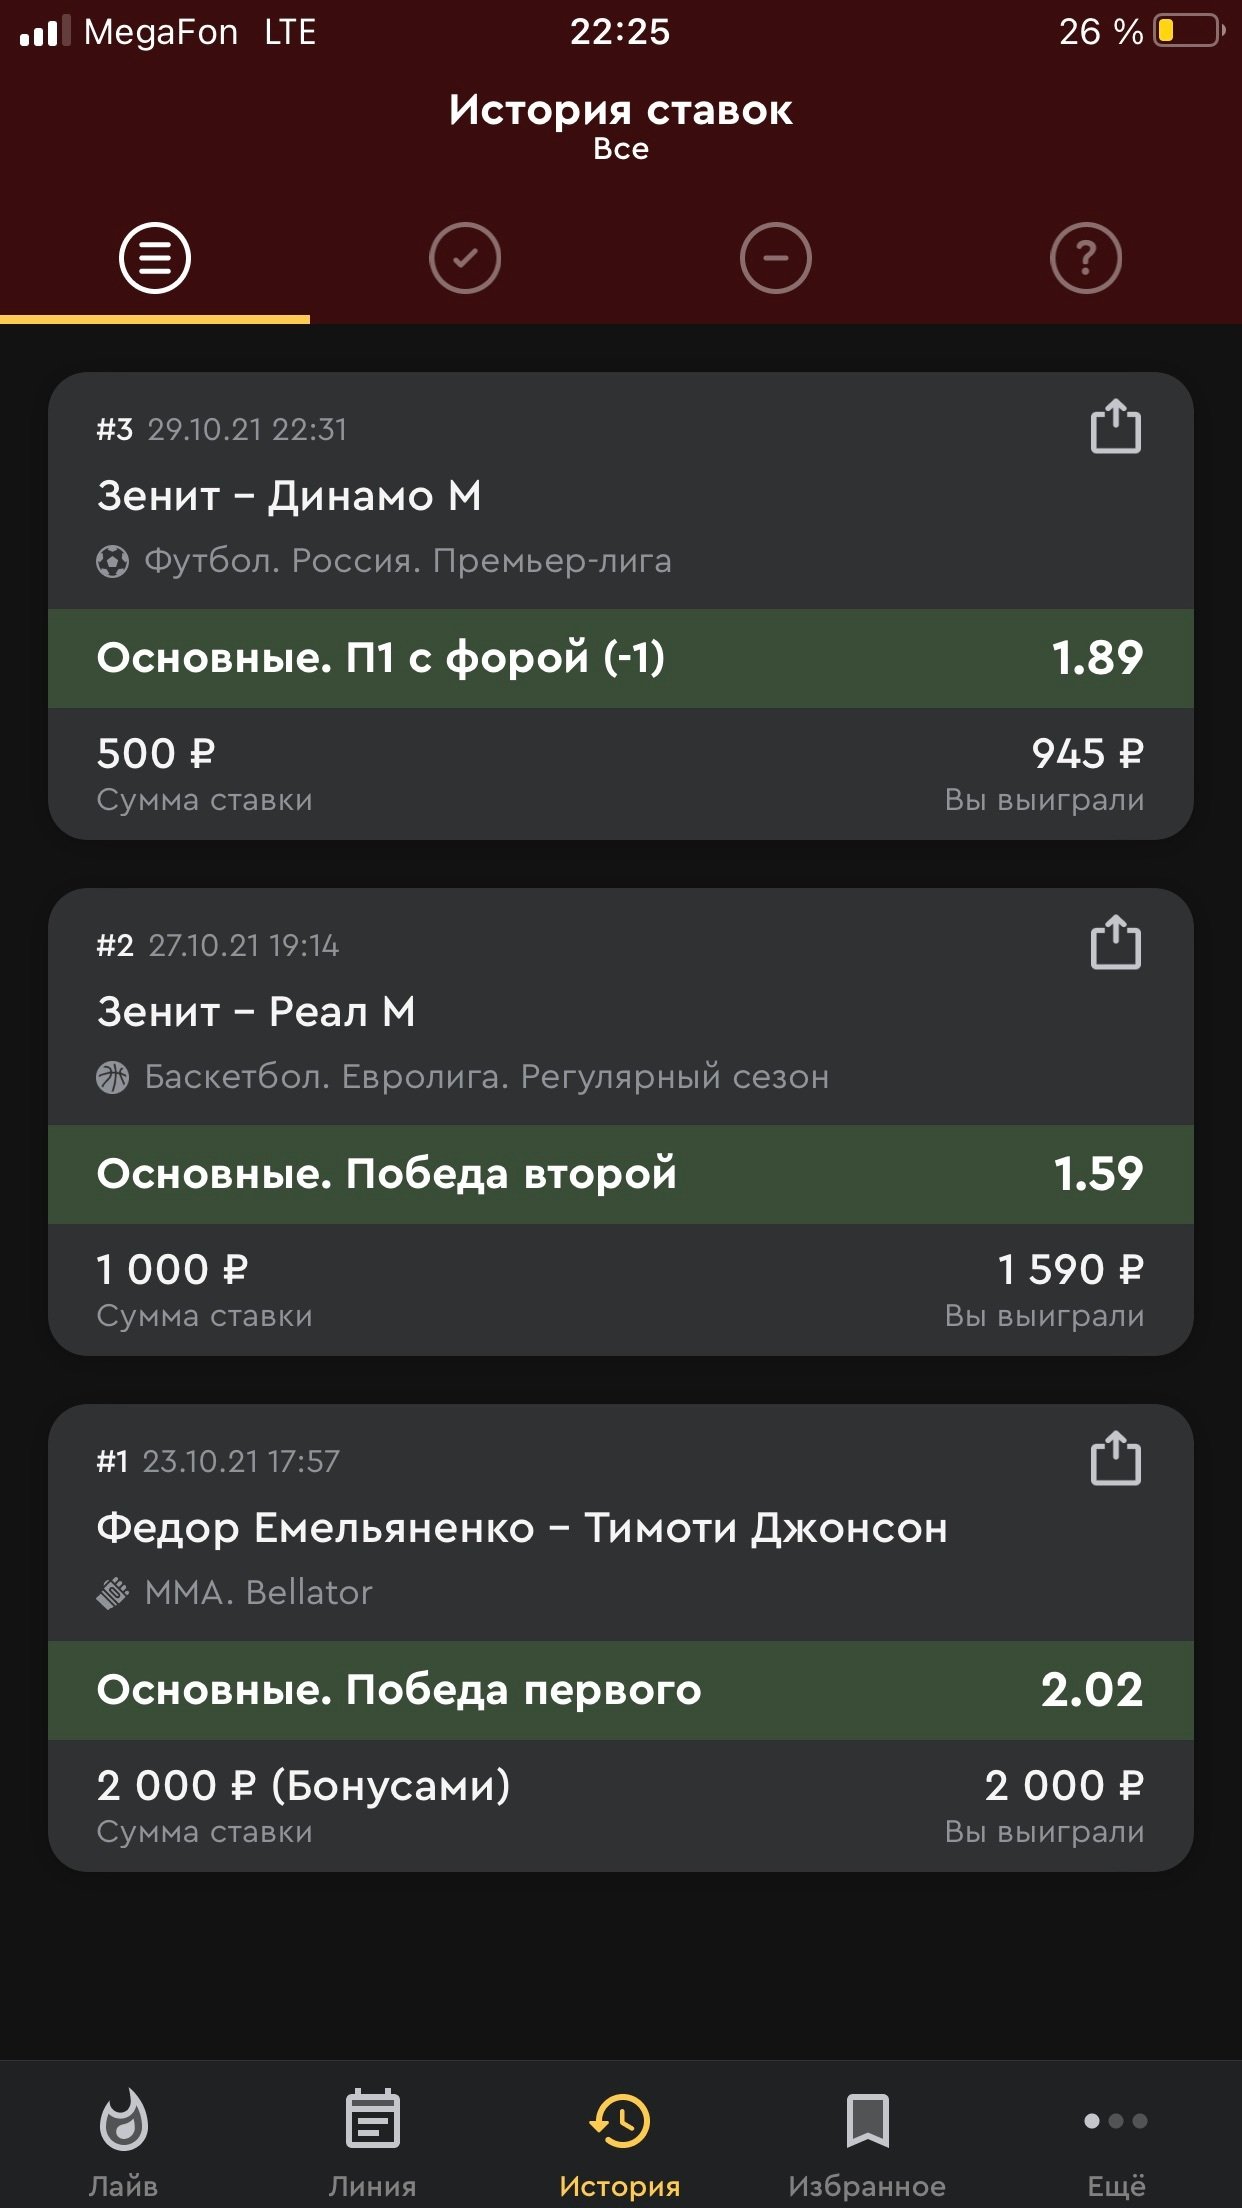
Task: Filter history by won bets checkmark
Action: [x=465, y=259]
